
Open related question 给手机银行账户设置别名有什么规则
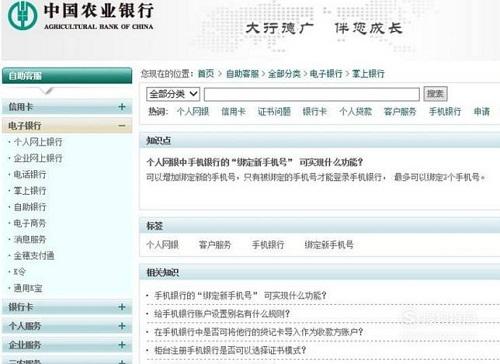[x=222, y=314]
